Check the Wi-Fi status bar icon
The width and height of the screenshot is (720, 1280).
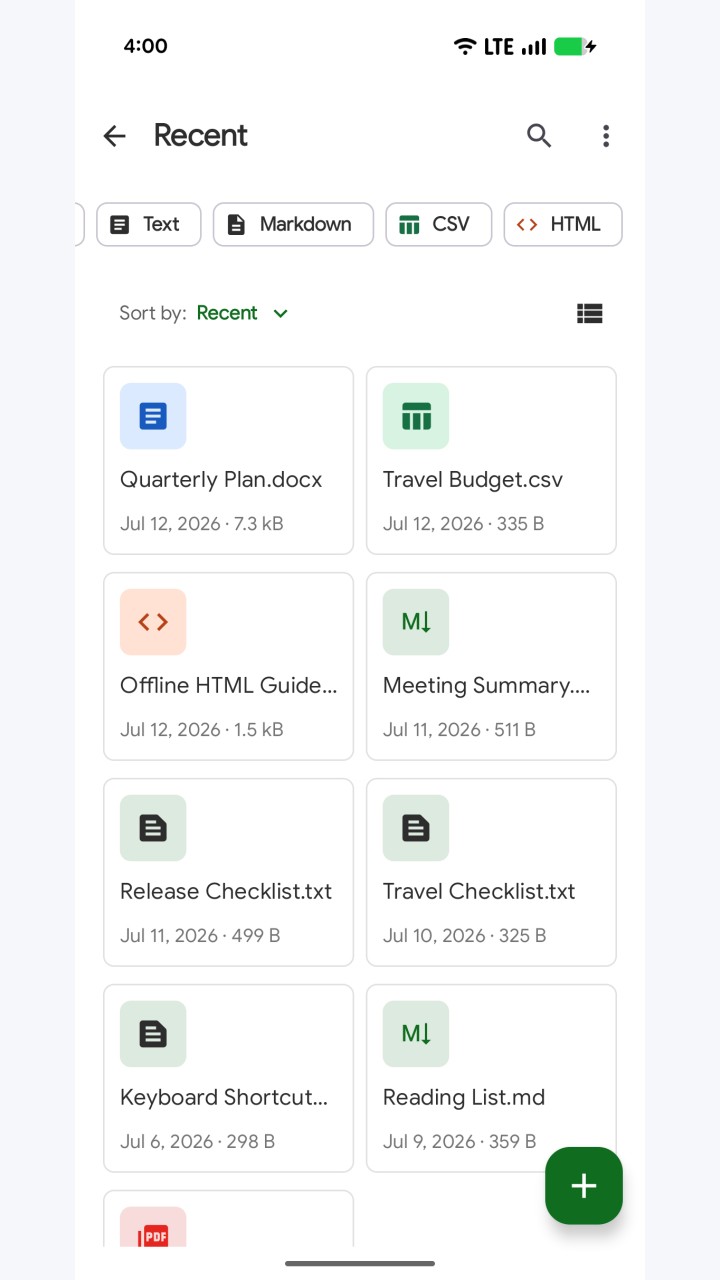point(465,46)
